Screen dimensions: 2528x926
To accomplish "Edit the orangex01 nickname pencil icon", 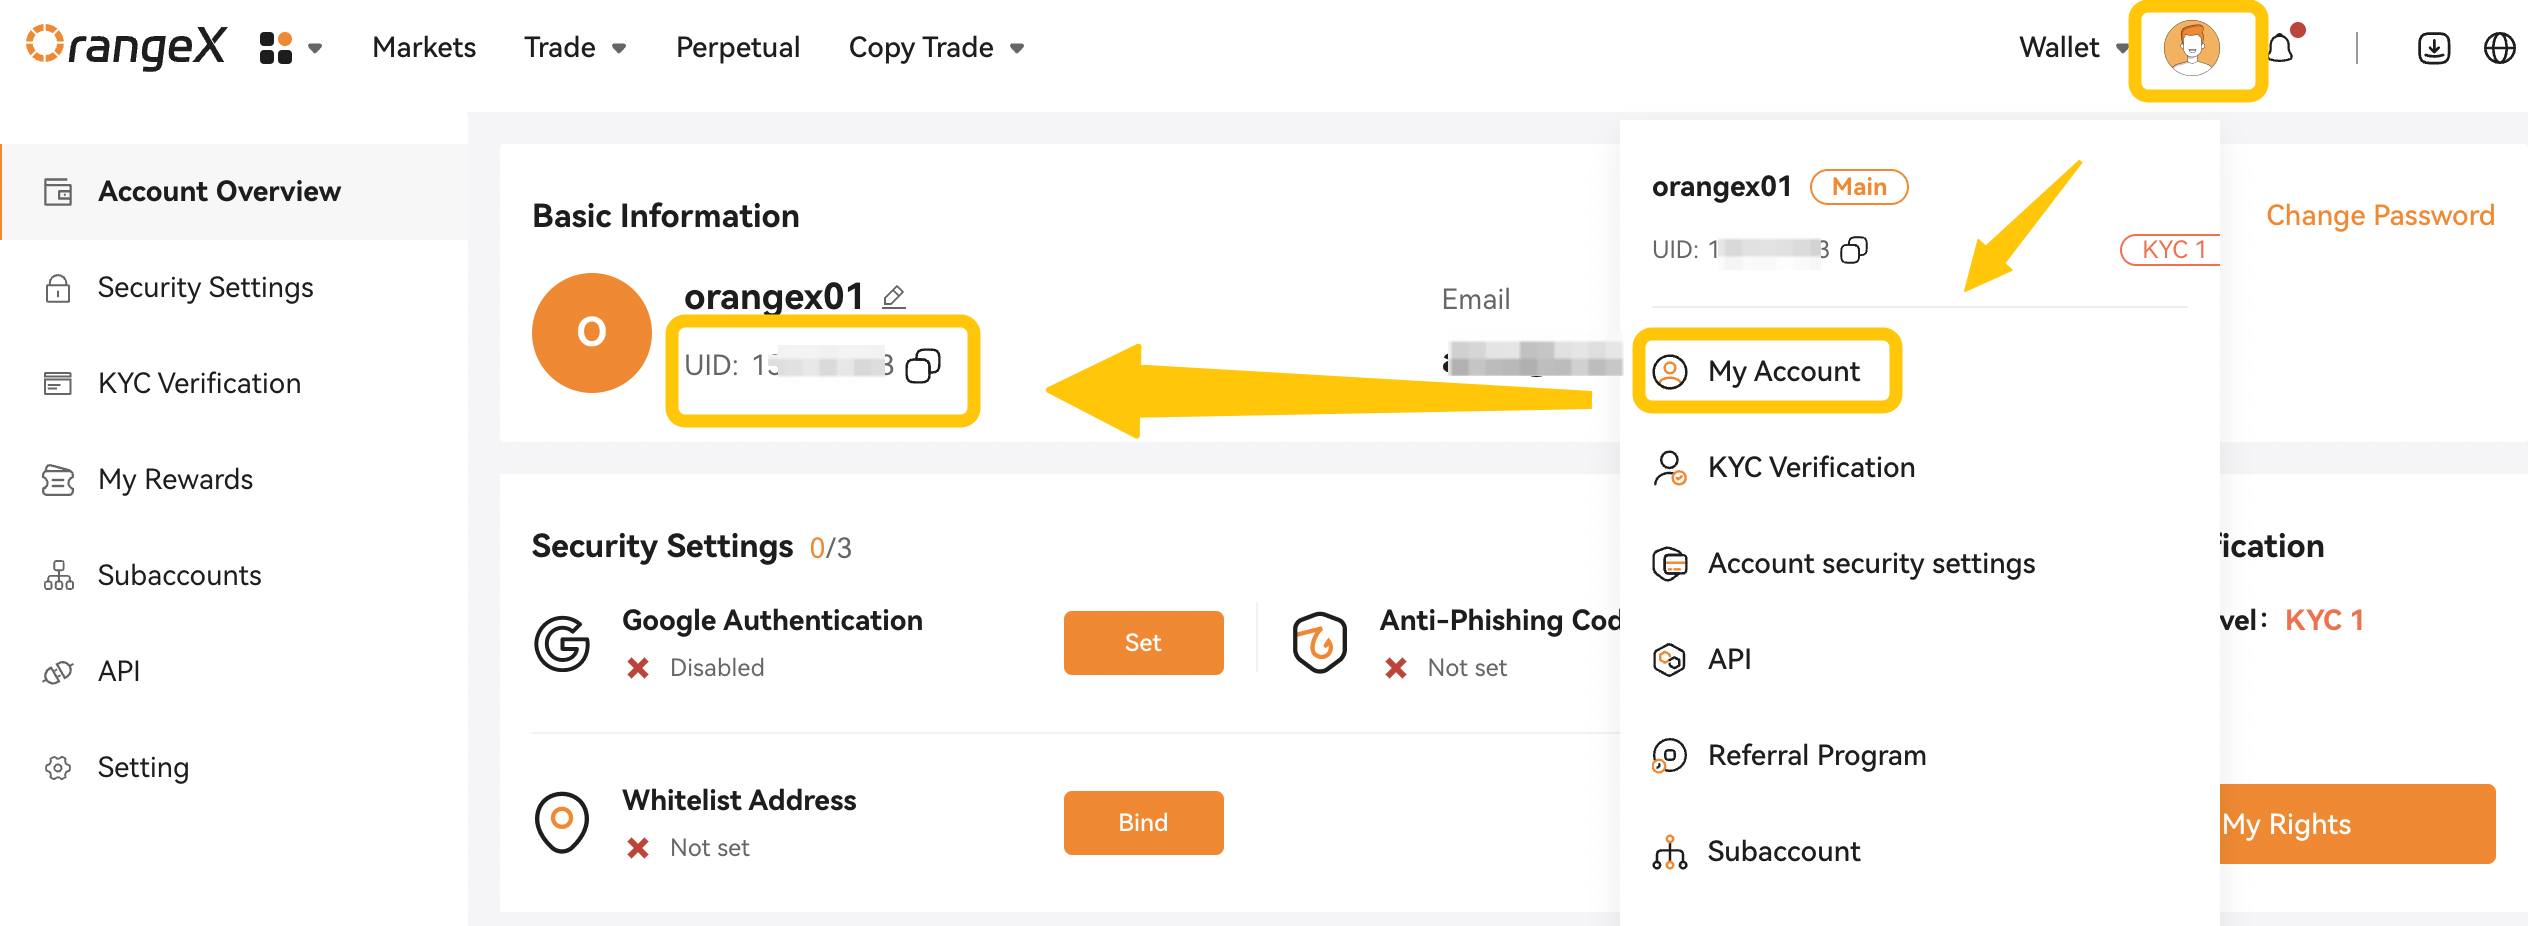I will pos(894,297).
